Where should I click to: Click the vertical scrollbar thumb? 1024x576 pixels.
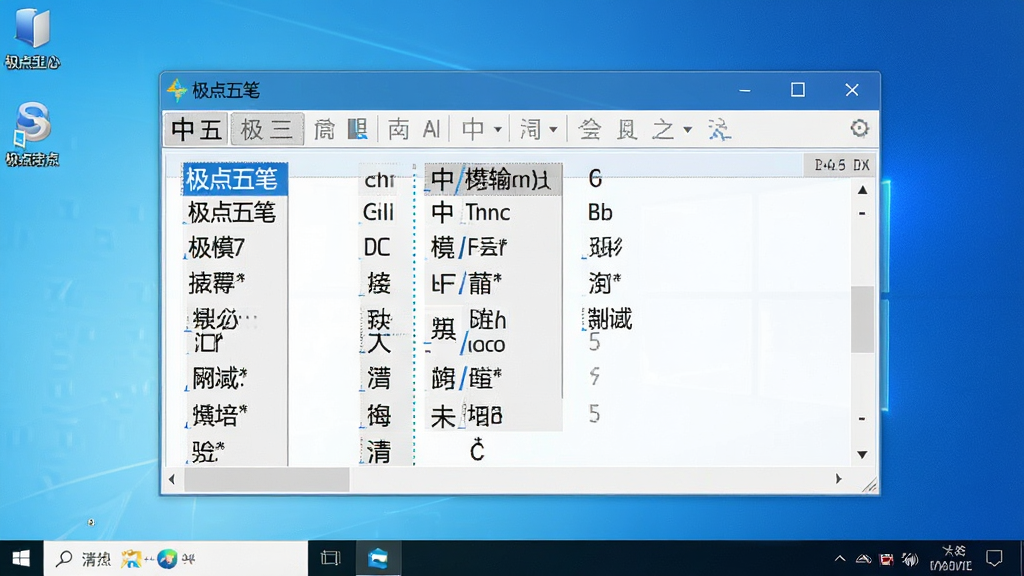(862, 319)
